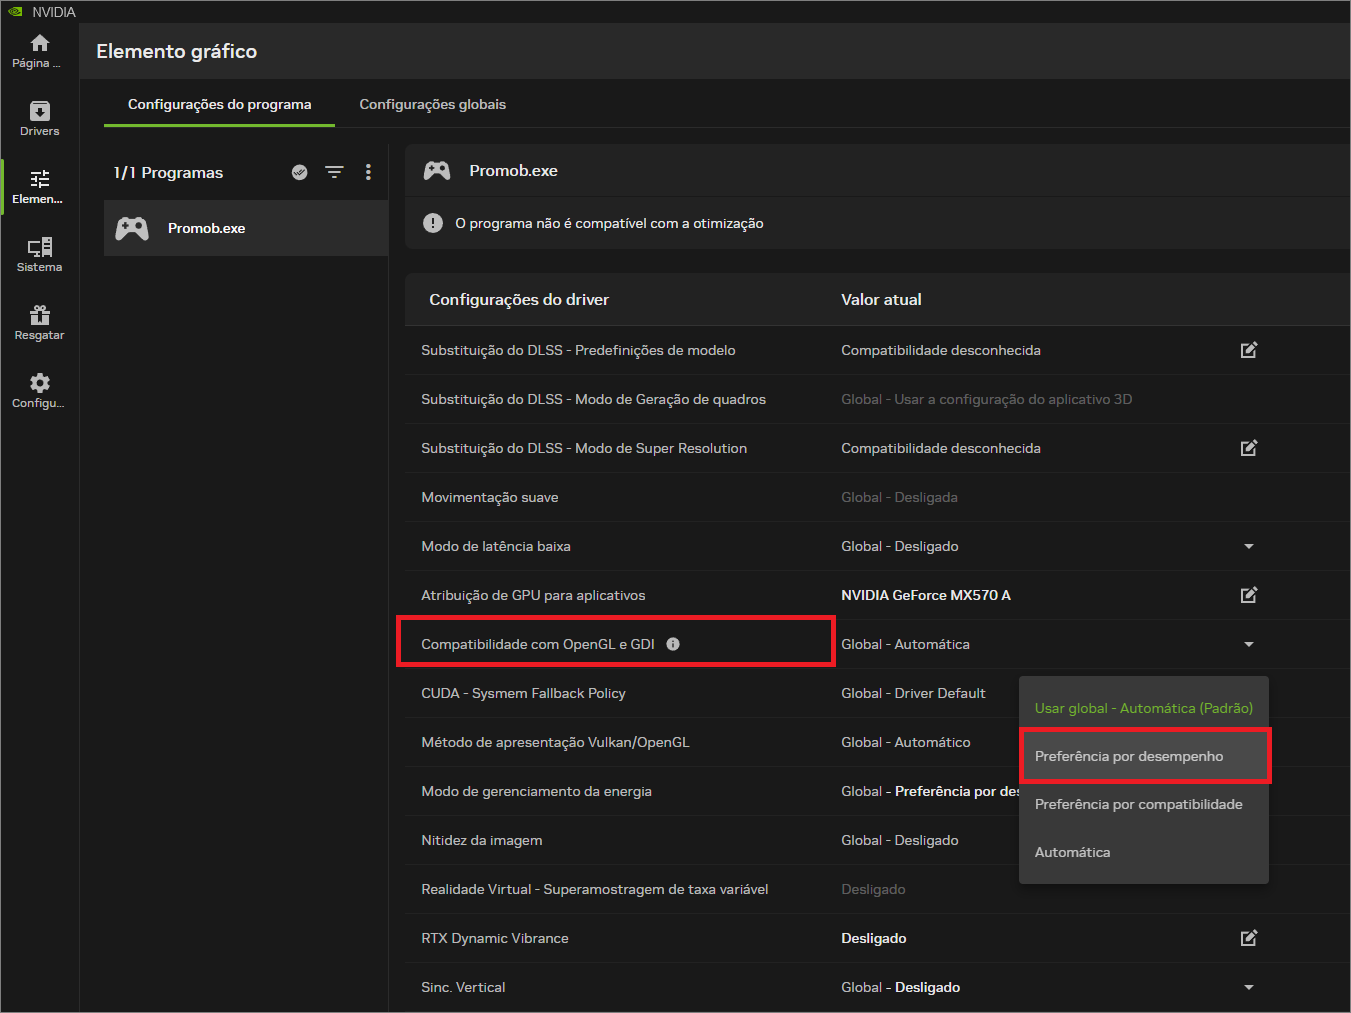The image size is (1351, 1013).
Task: Open the Sistema sidebar icon
Action: (x=39, y=255)
